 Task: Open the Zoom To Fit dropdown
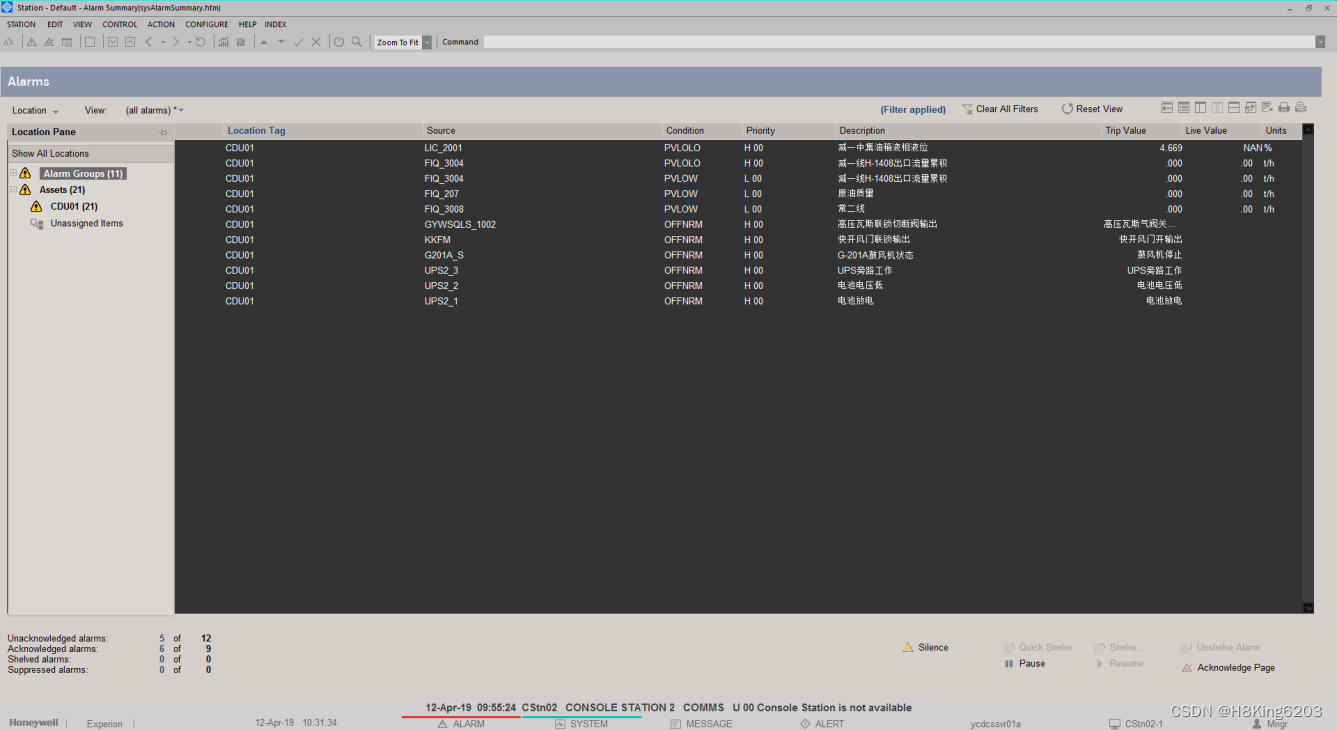coord(427,42)
